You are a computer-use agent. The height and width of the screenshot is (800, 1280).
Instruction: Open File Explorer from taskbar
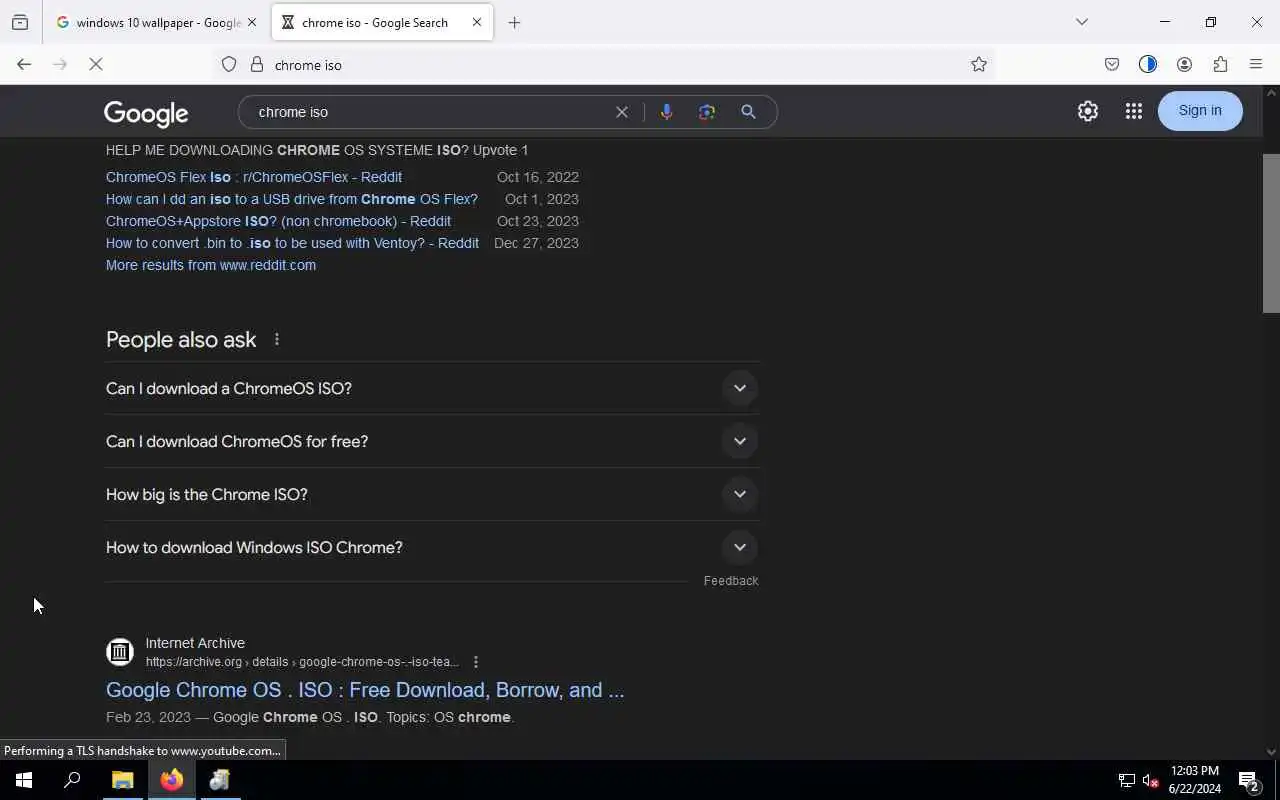(x=123, y=780)
